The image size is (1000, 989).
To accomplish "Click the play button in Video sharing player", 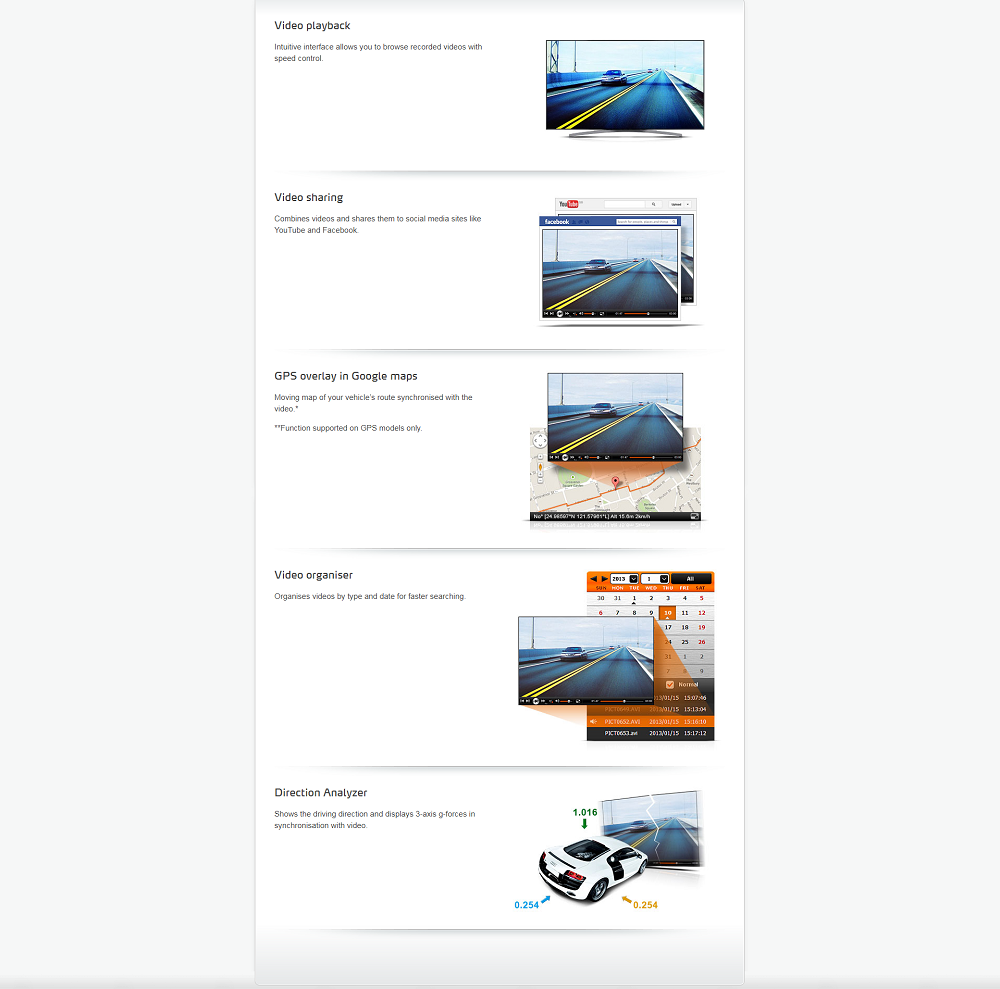I will click(x=560, y=313).
